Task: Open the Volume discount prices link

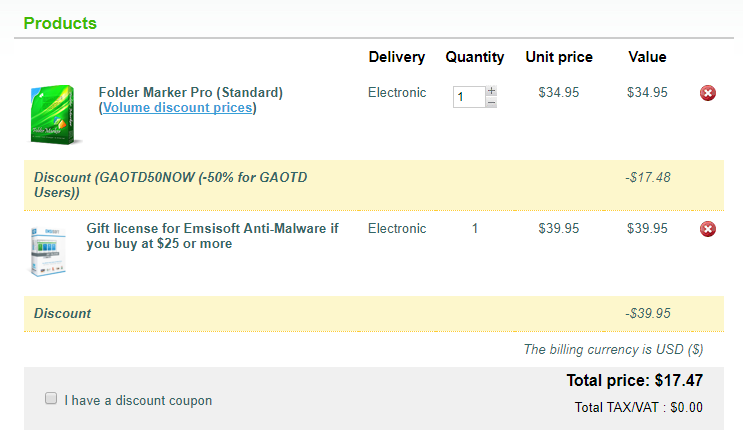Action: point(178,108)
